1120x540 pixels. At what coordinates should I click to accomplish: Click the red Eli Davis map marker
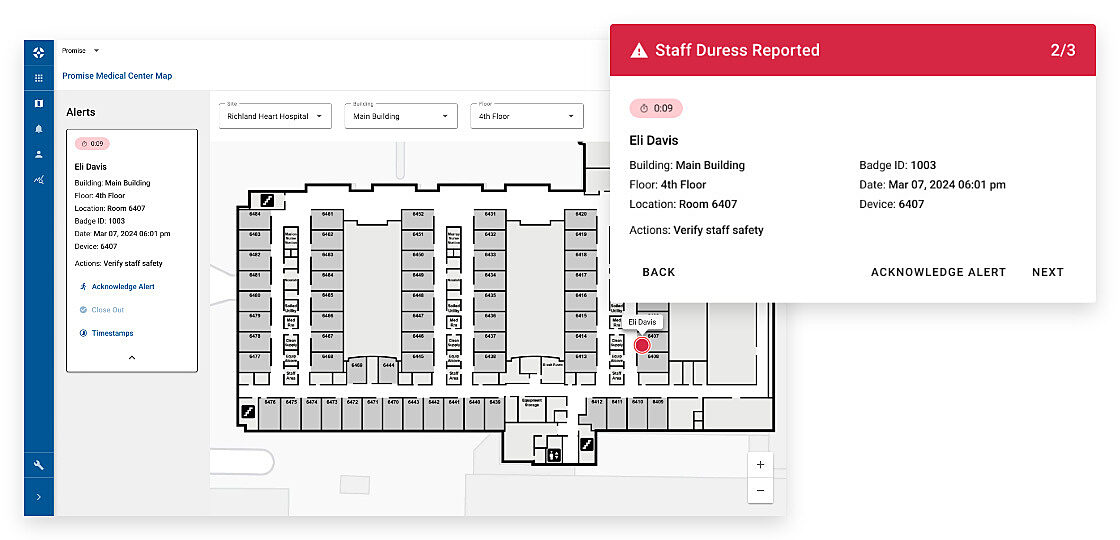coord(642,345)
